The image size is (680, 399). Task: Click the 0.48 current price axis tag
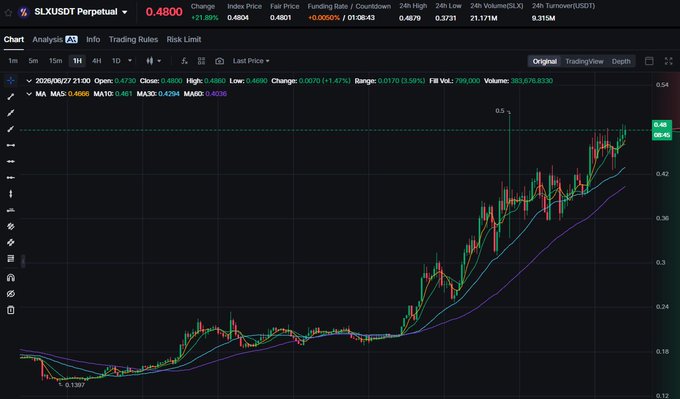[662, 130]
